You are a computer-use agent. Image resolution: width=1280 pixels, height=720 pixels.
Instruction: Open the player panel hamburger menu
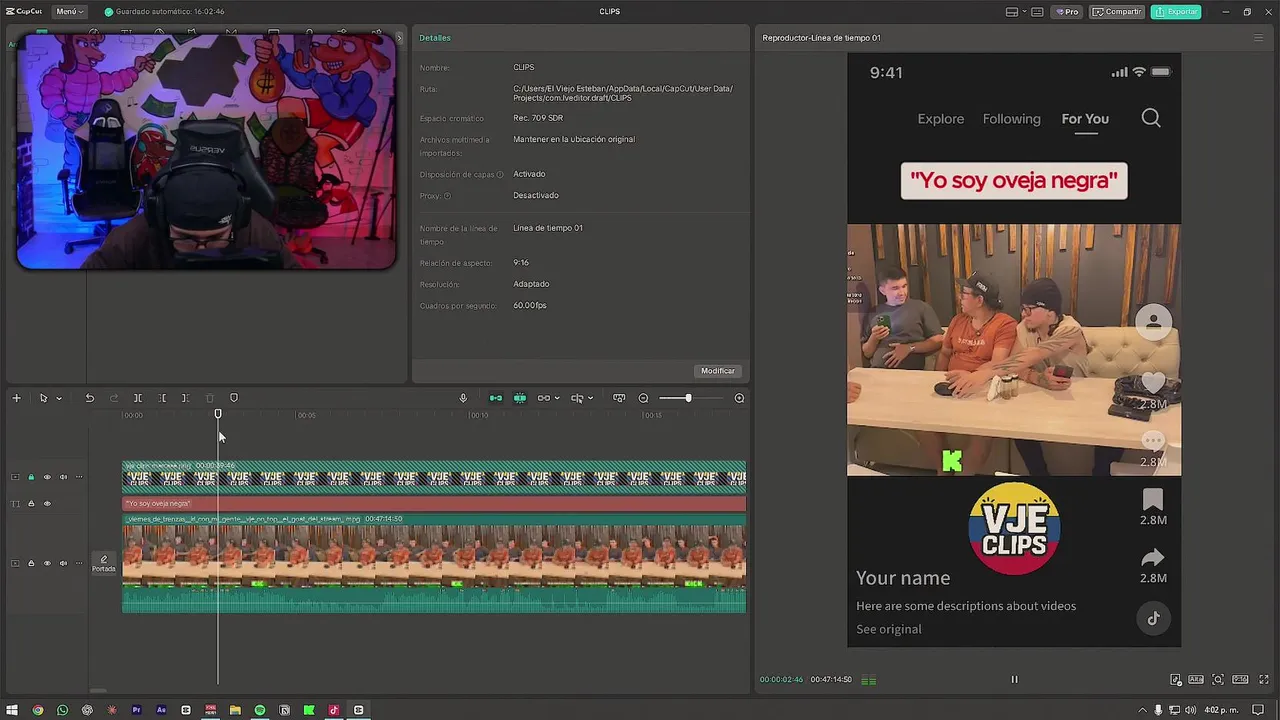[1259, 38]
